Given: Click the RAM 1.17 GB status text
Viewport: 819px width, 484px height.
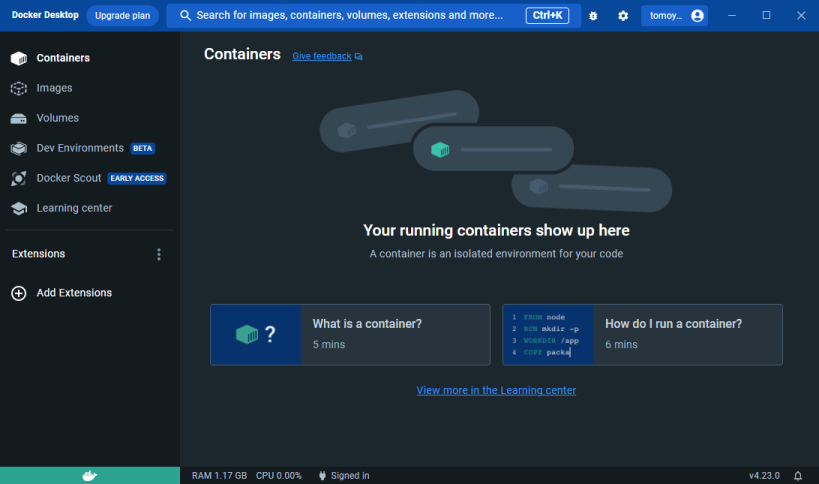Looking at the screenshot, I should (219, 476).
